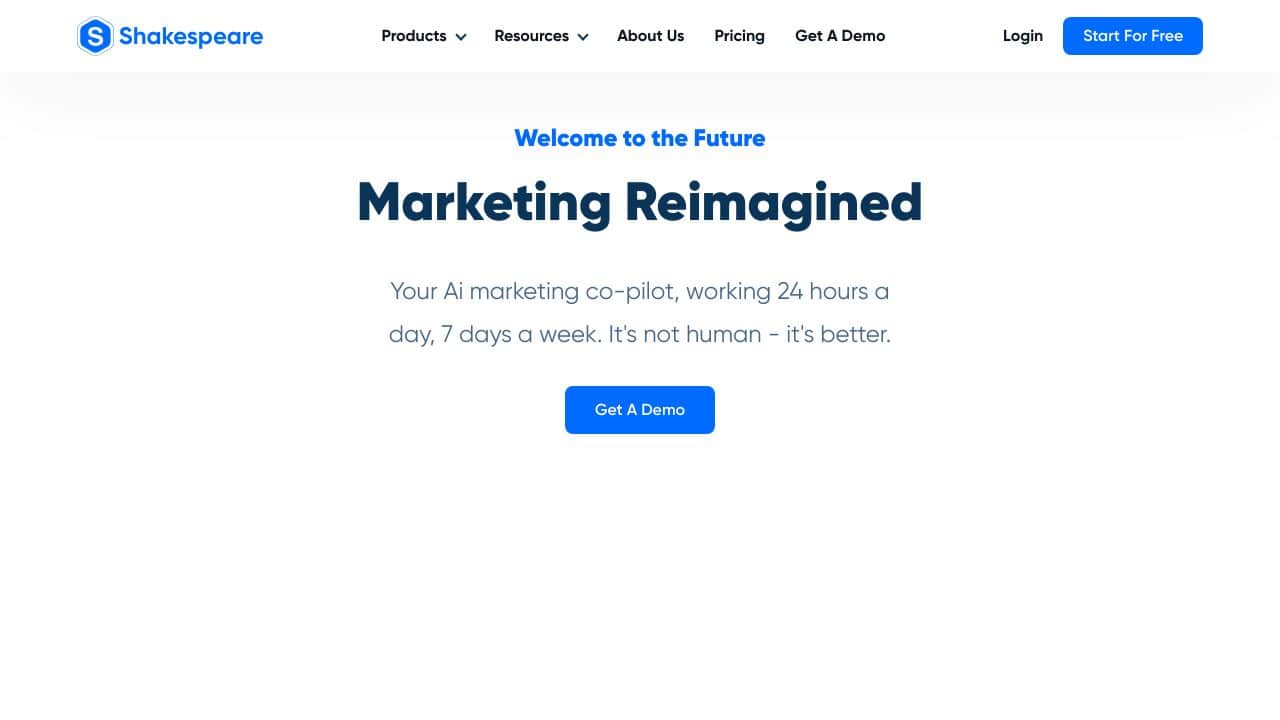Click the blue Get A Demo hero button
The image size is (1280, 720).
[640, 410]
